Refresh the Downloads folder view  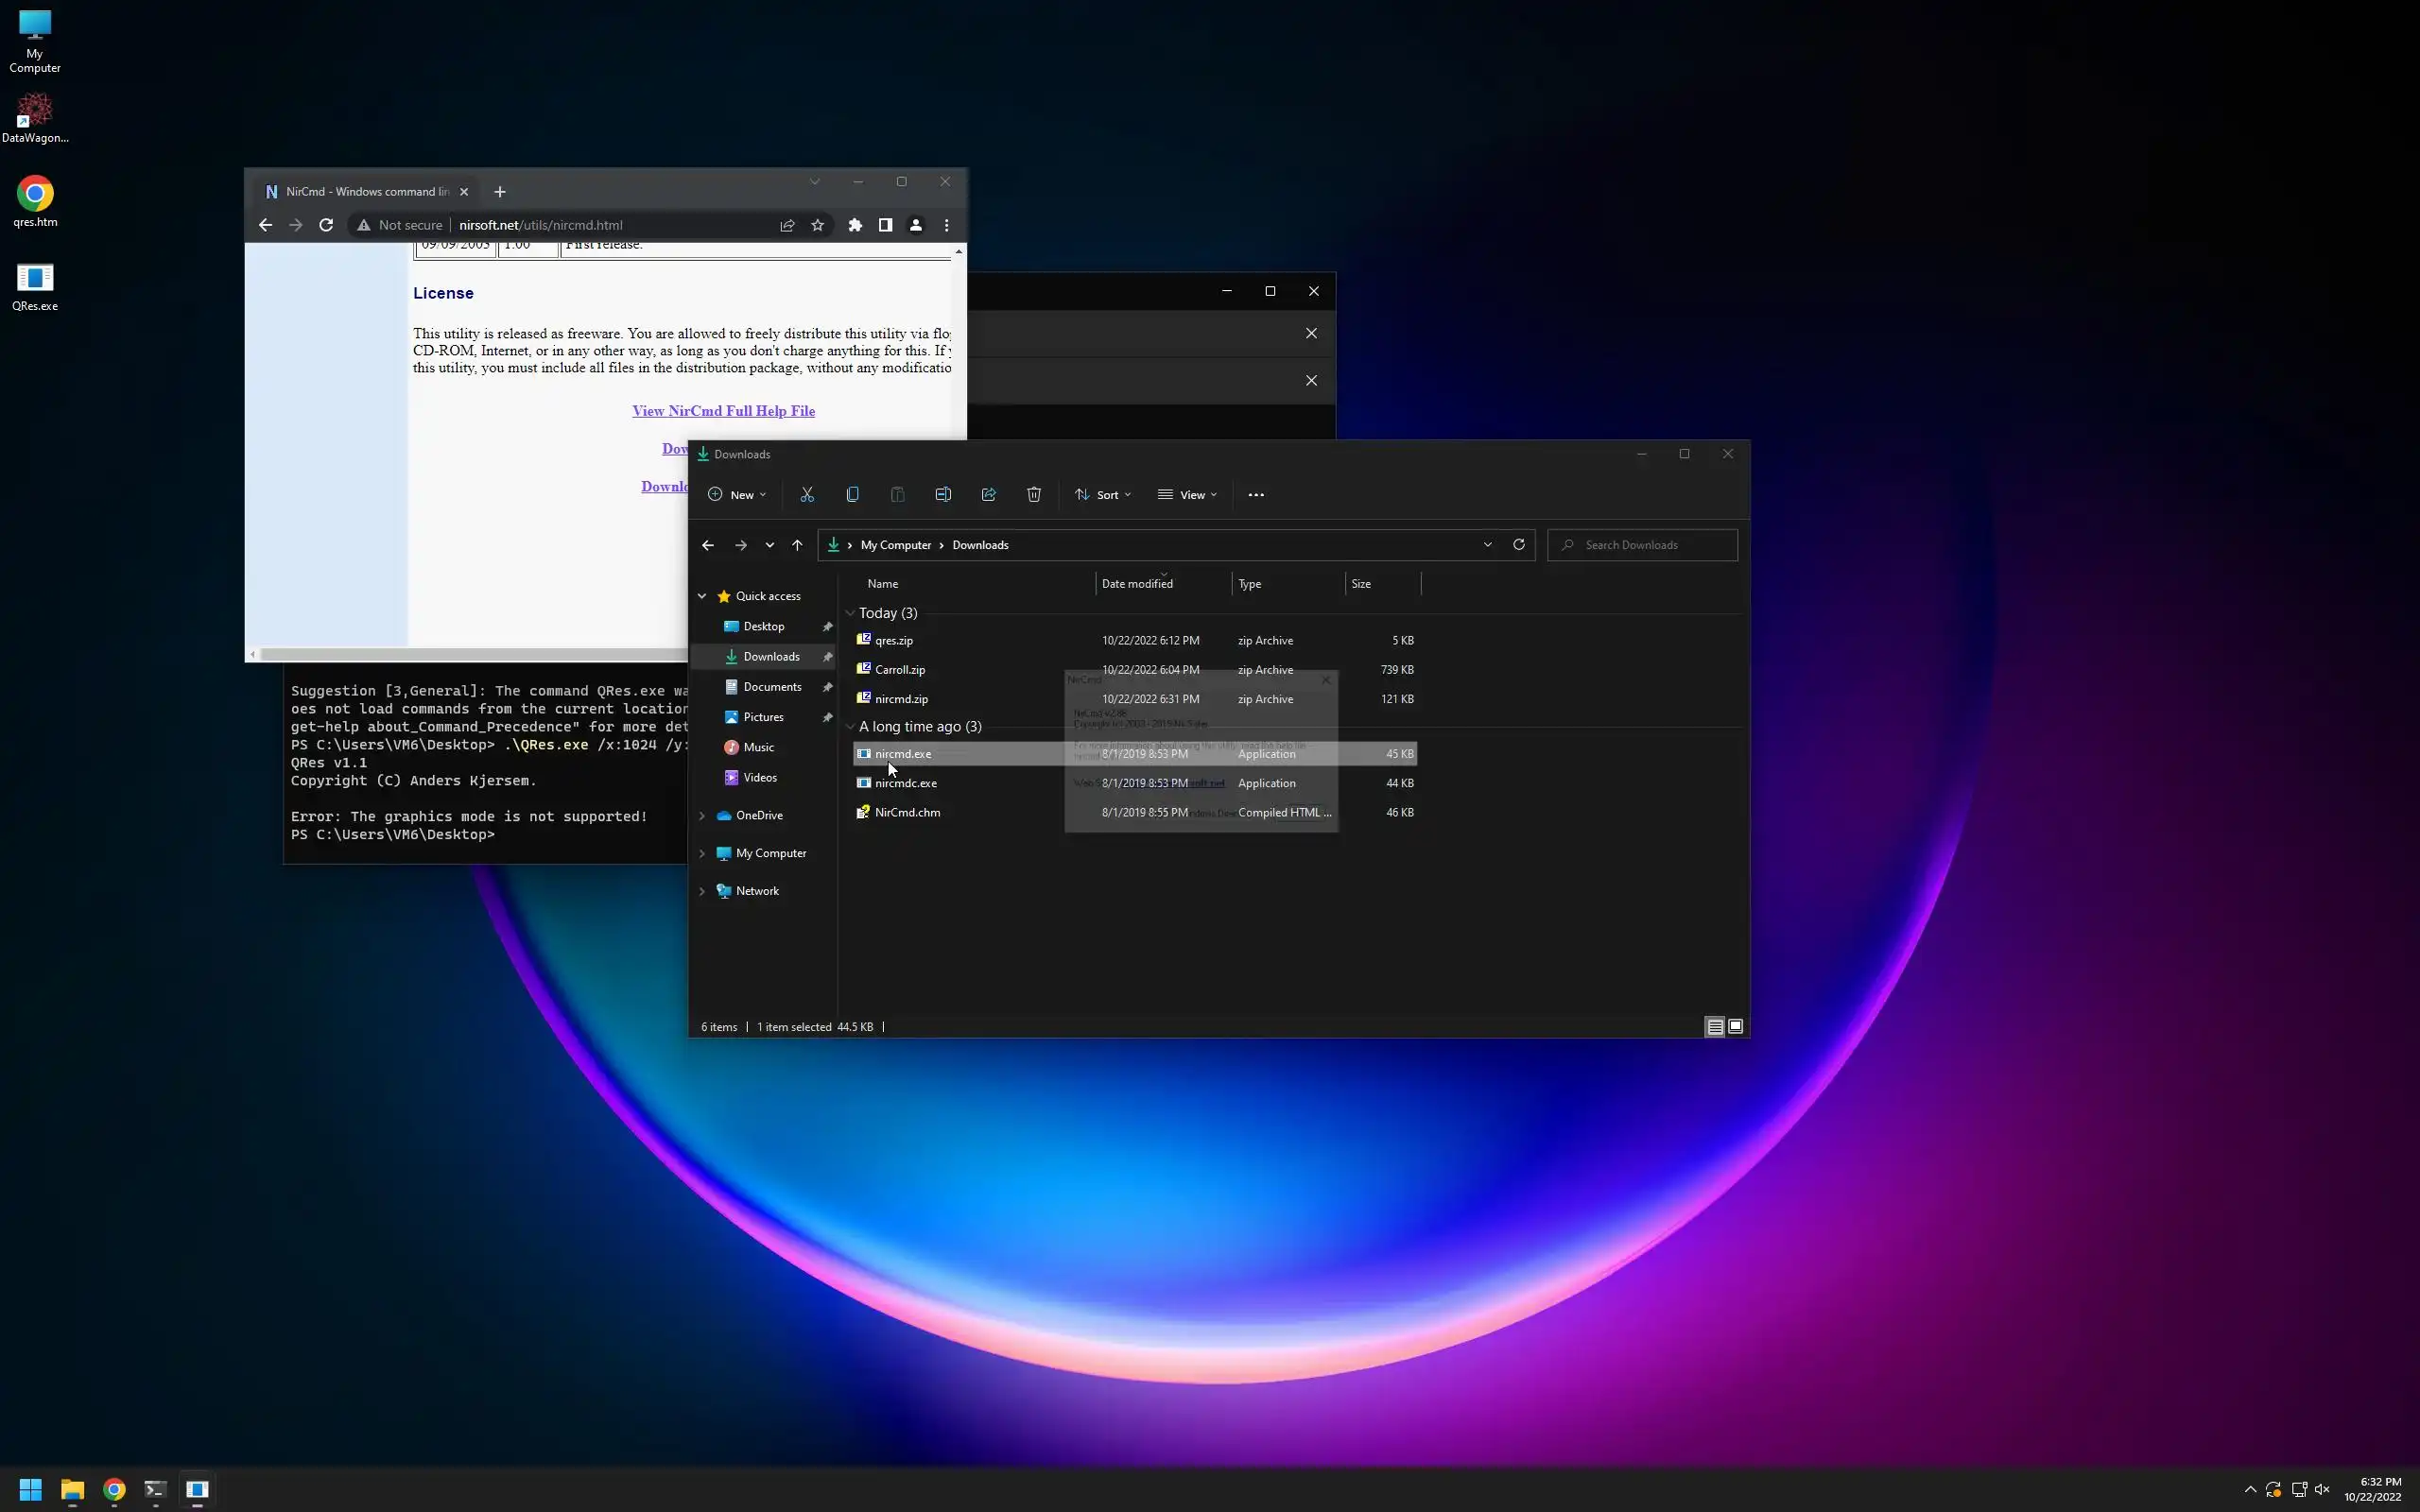[x=1518, y=545]
